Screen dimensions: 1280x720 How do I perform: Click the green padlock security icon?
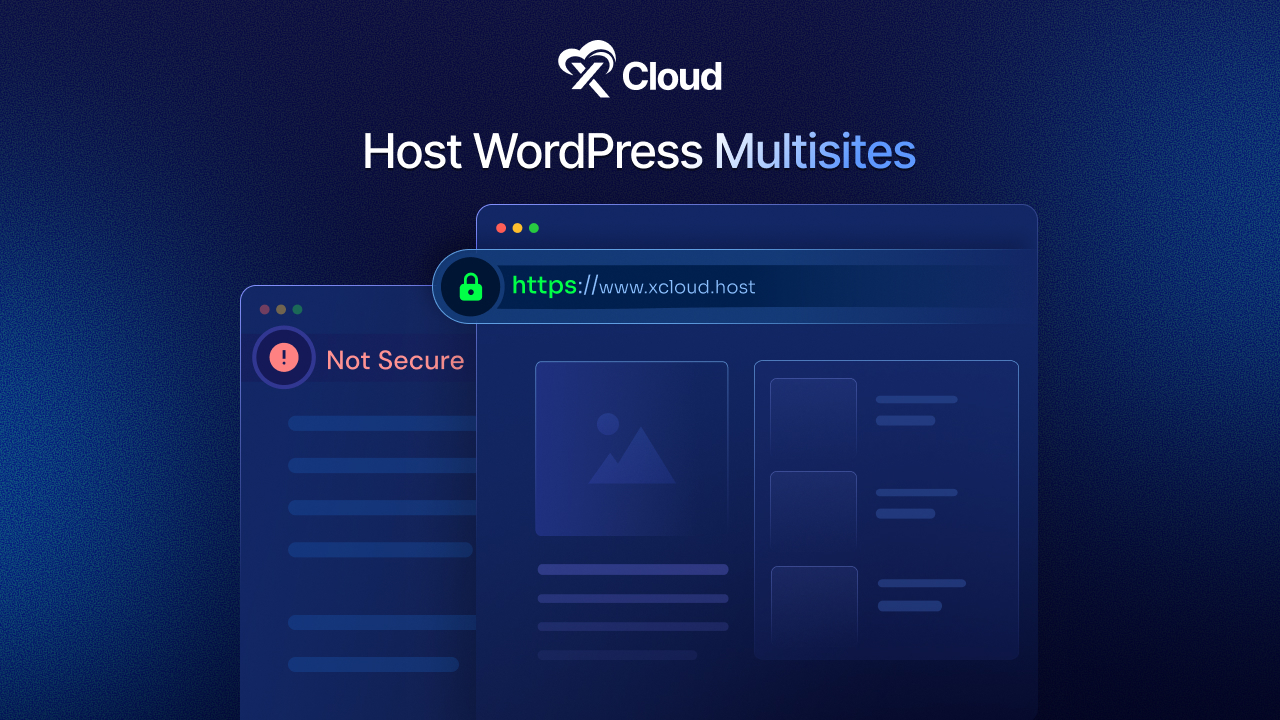[469, 287]
